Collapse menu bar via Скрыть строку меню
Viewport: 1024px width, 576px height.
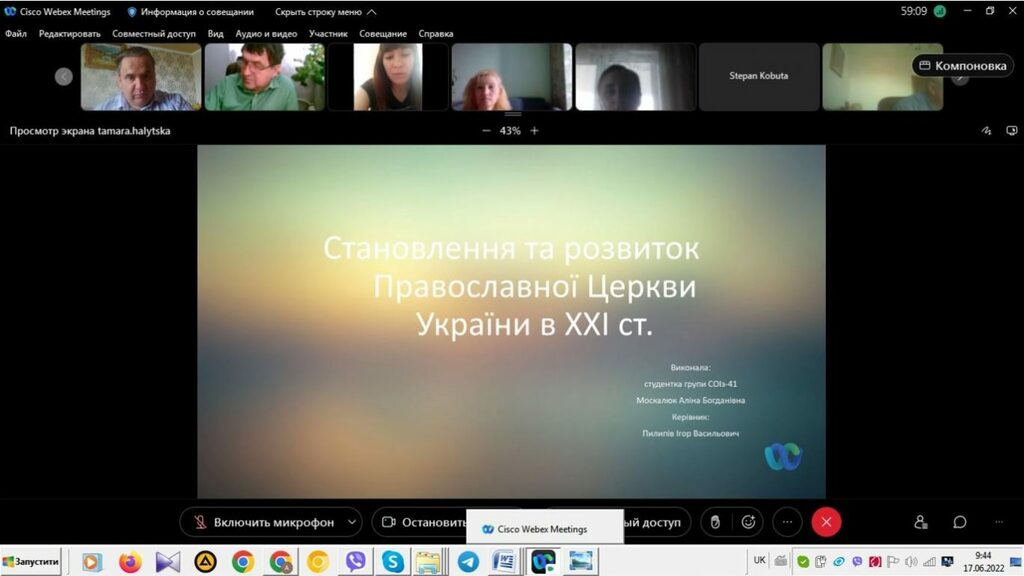tap(325, 12)
